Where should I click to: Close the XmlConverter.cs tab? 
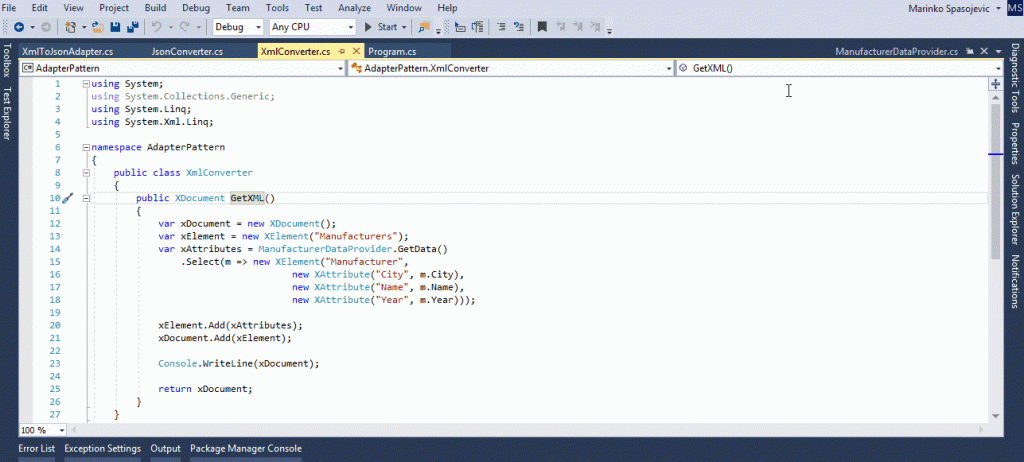tap(356, 50)
